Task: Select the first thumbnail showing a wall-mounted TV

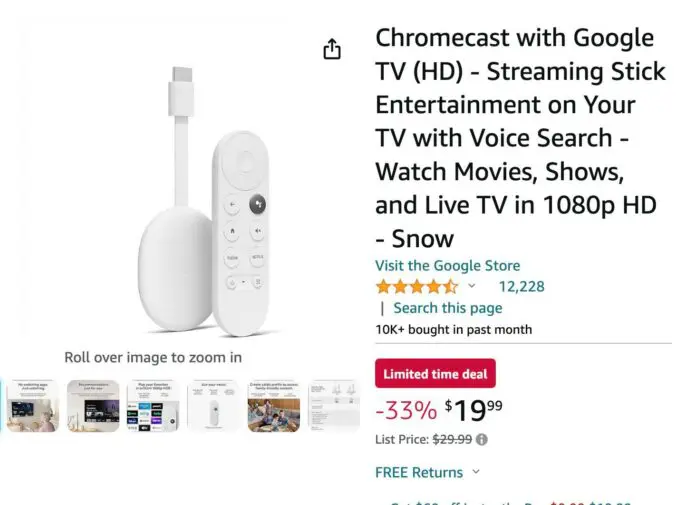Action: click(x=33, y=405)
